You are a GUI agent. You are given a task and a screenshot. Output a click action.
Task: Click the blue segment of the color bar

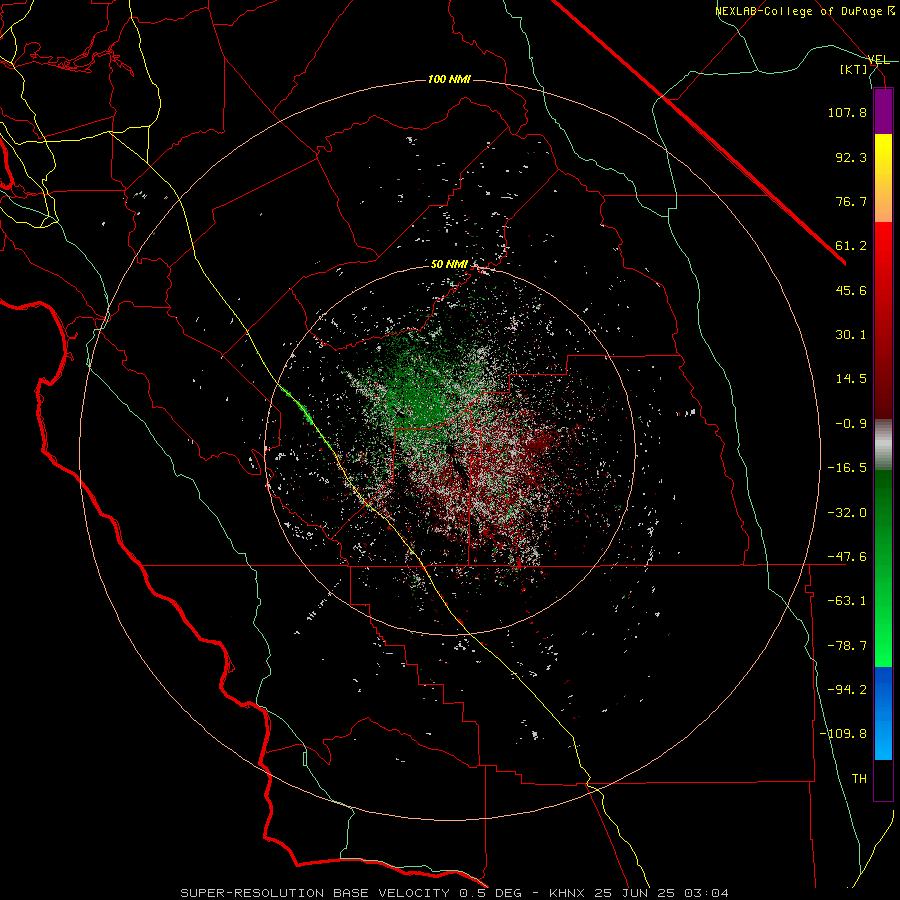pyautogui.click(x=883, y=713)
